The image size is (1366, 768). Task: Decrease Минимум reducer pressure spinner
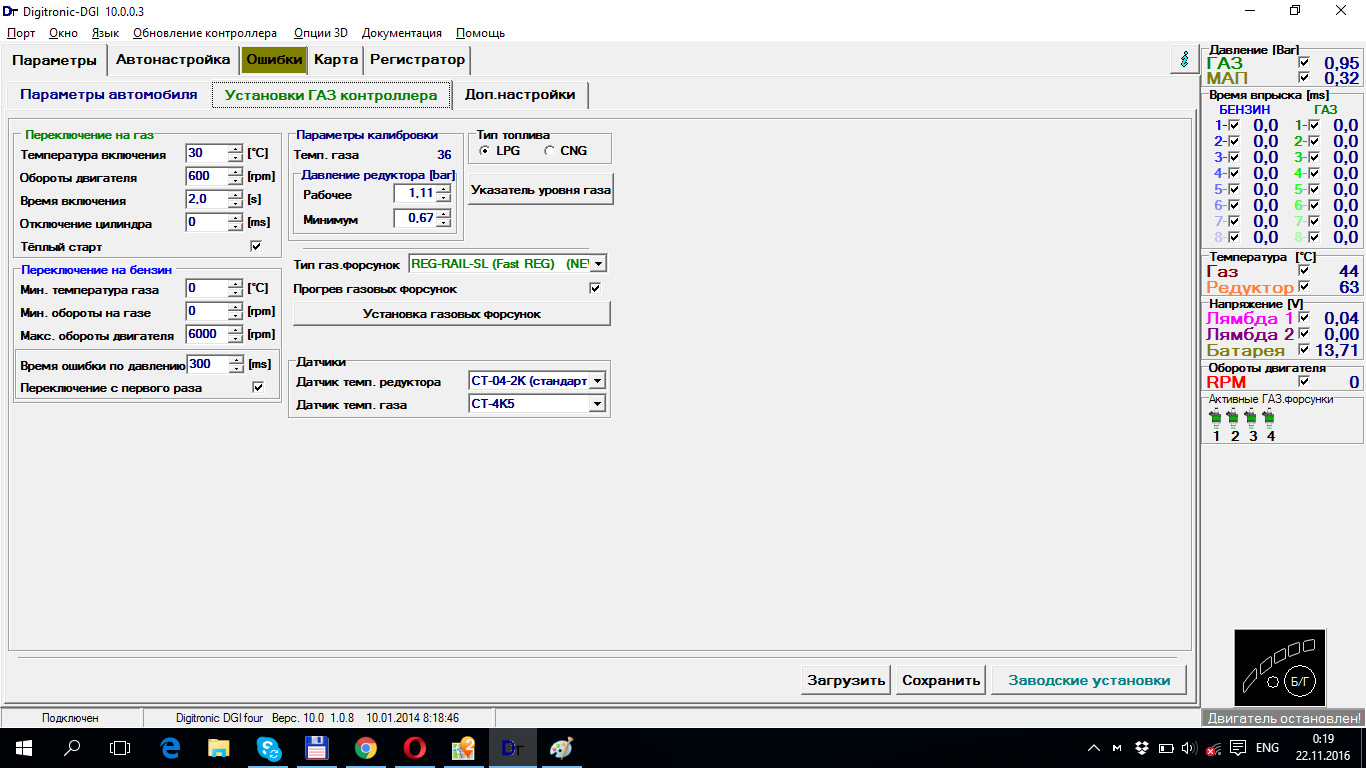click(443, 222)
